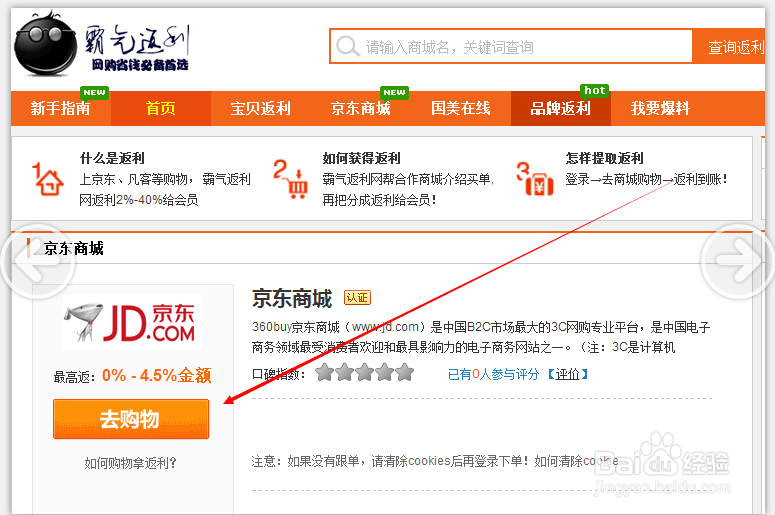Open the 品牌返利 menu item
The width and height of the screenshot is (775, 515).
pos(560,108)
